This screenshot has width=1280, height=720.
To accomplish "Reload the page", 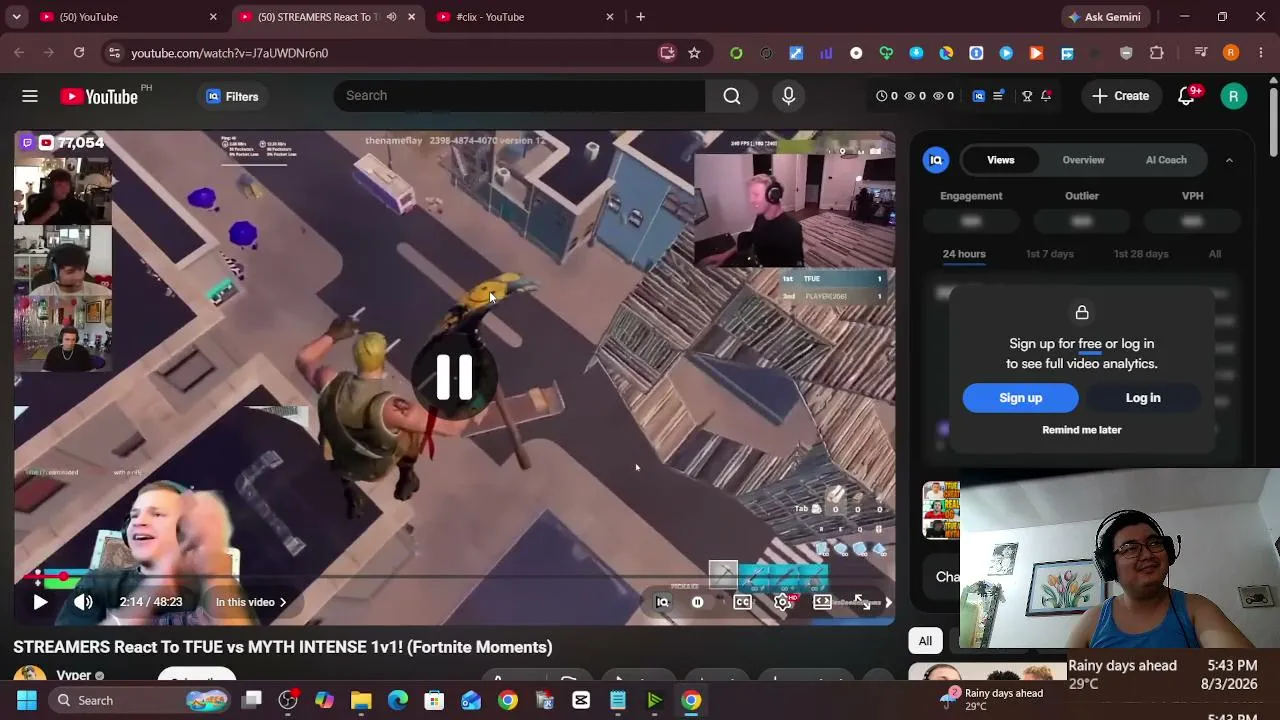I will click(x=79, y=53).
